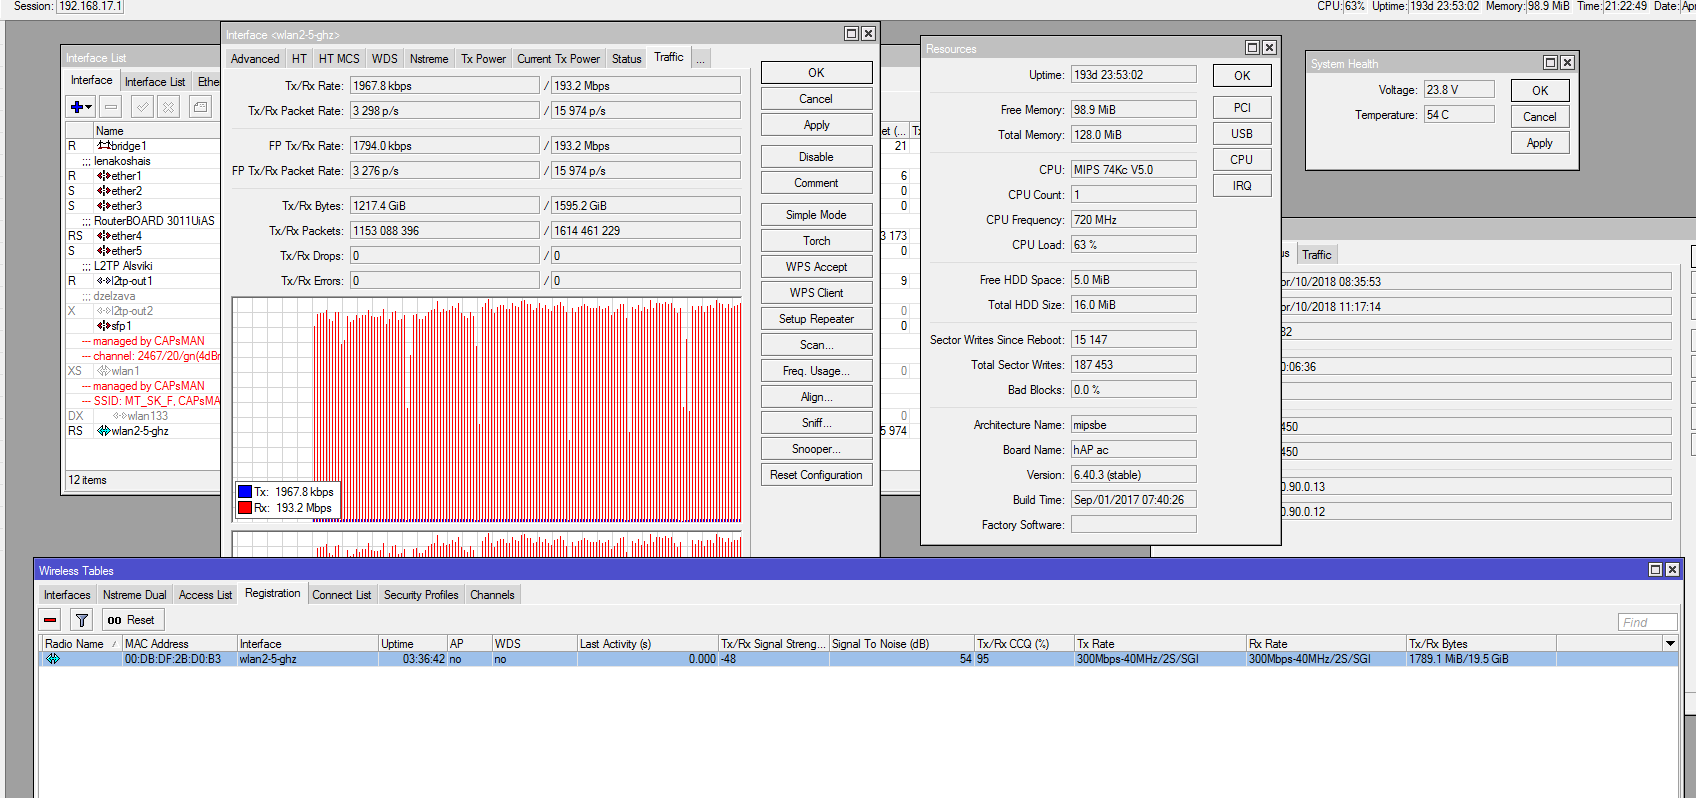The height and width of the screenshot is (798, 1696).
Task: Open the column chooser dropdown in Wireless Tables
Action: pyautogui.click(x=1670, y=644)
